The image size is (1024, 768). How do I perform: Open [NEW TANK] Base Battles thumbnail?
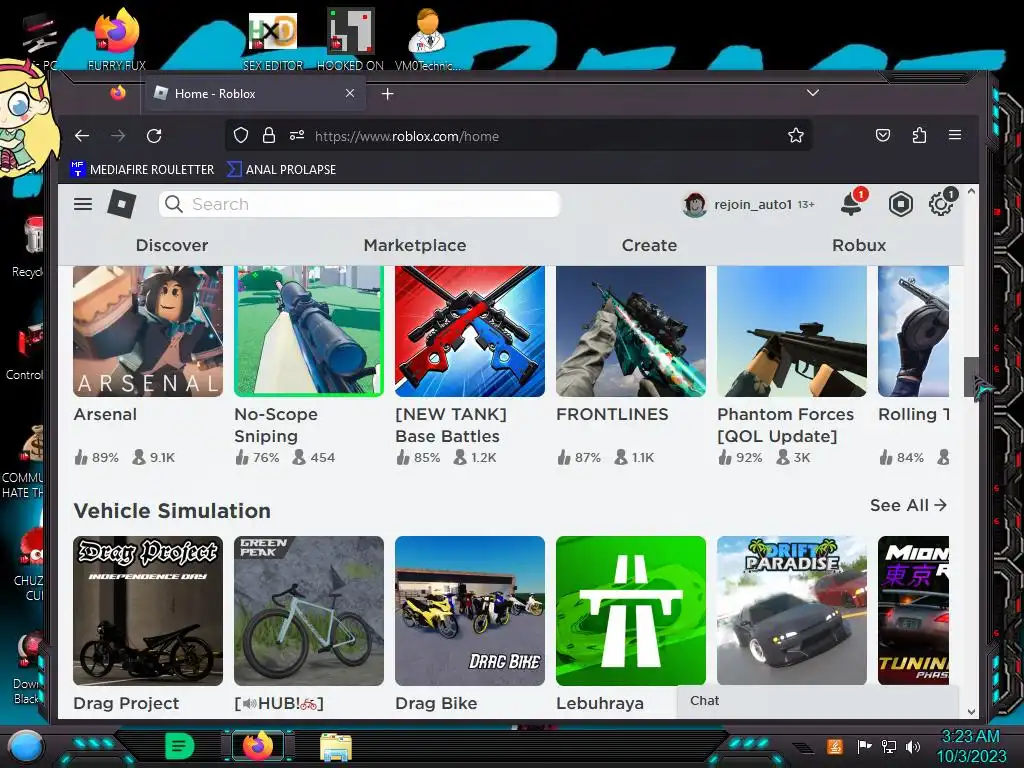(470, 331)
